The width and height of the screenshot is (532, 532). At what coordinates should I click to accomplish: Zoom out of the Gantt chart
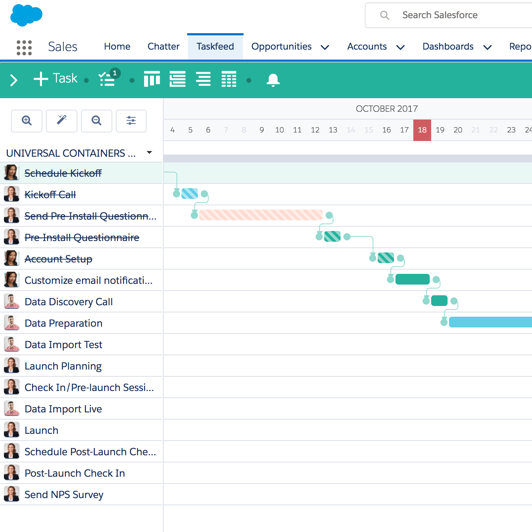pos(96,120)
